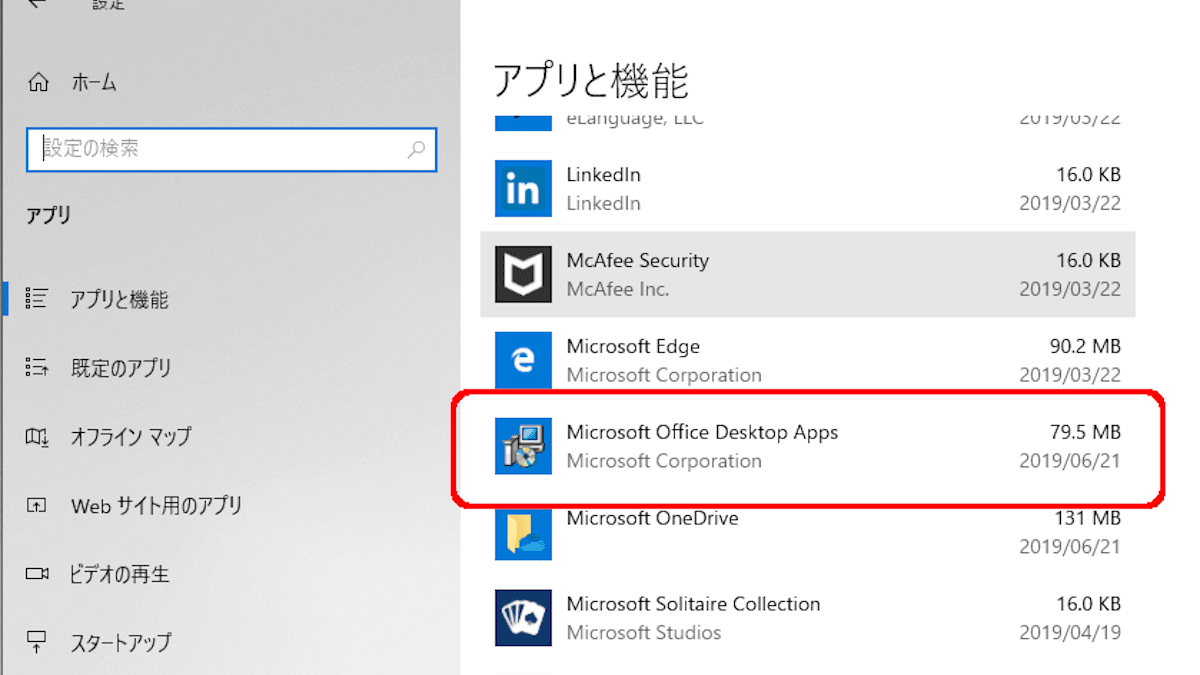Click the オフライン マップ map icon

tap(37, 436)
